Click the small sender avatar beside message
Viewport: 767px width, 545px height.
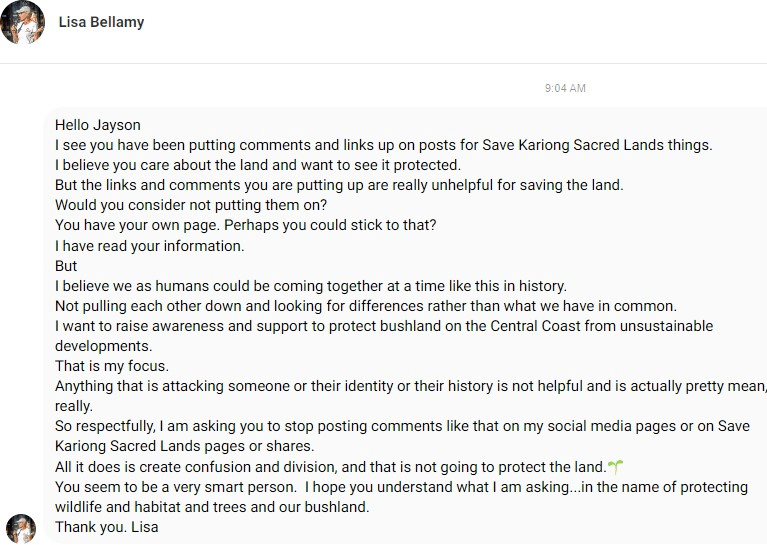pyautogui.click(x=21, y=528)
